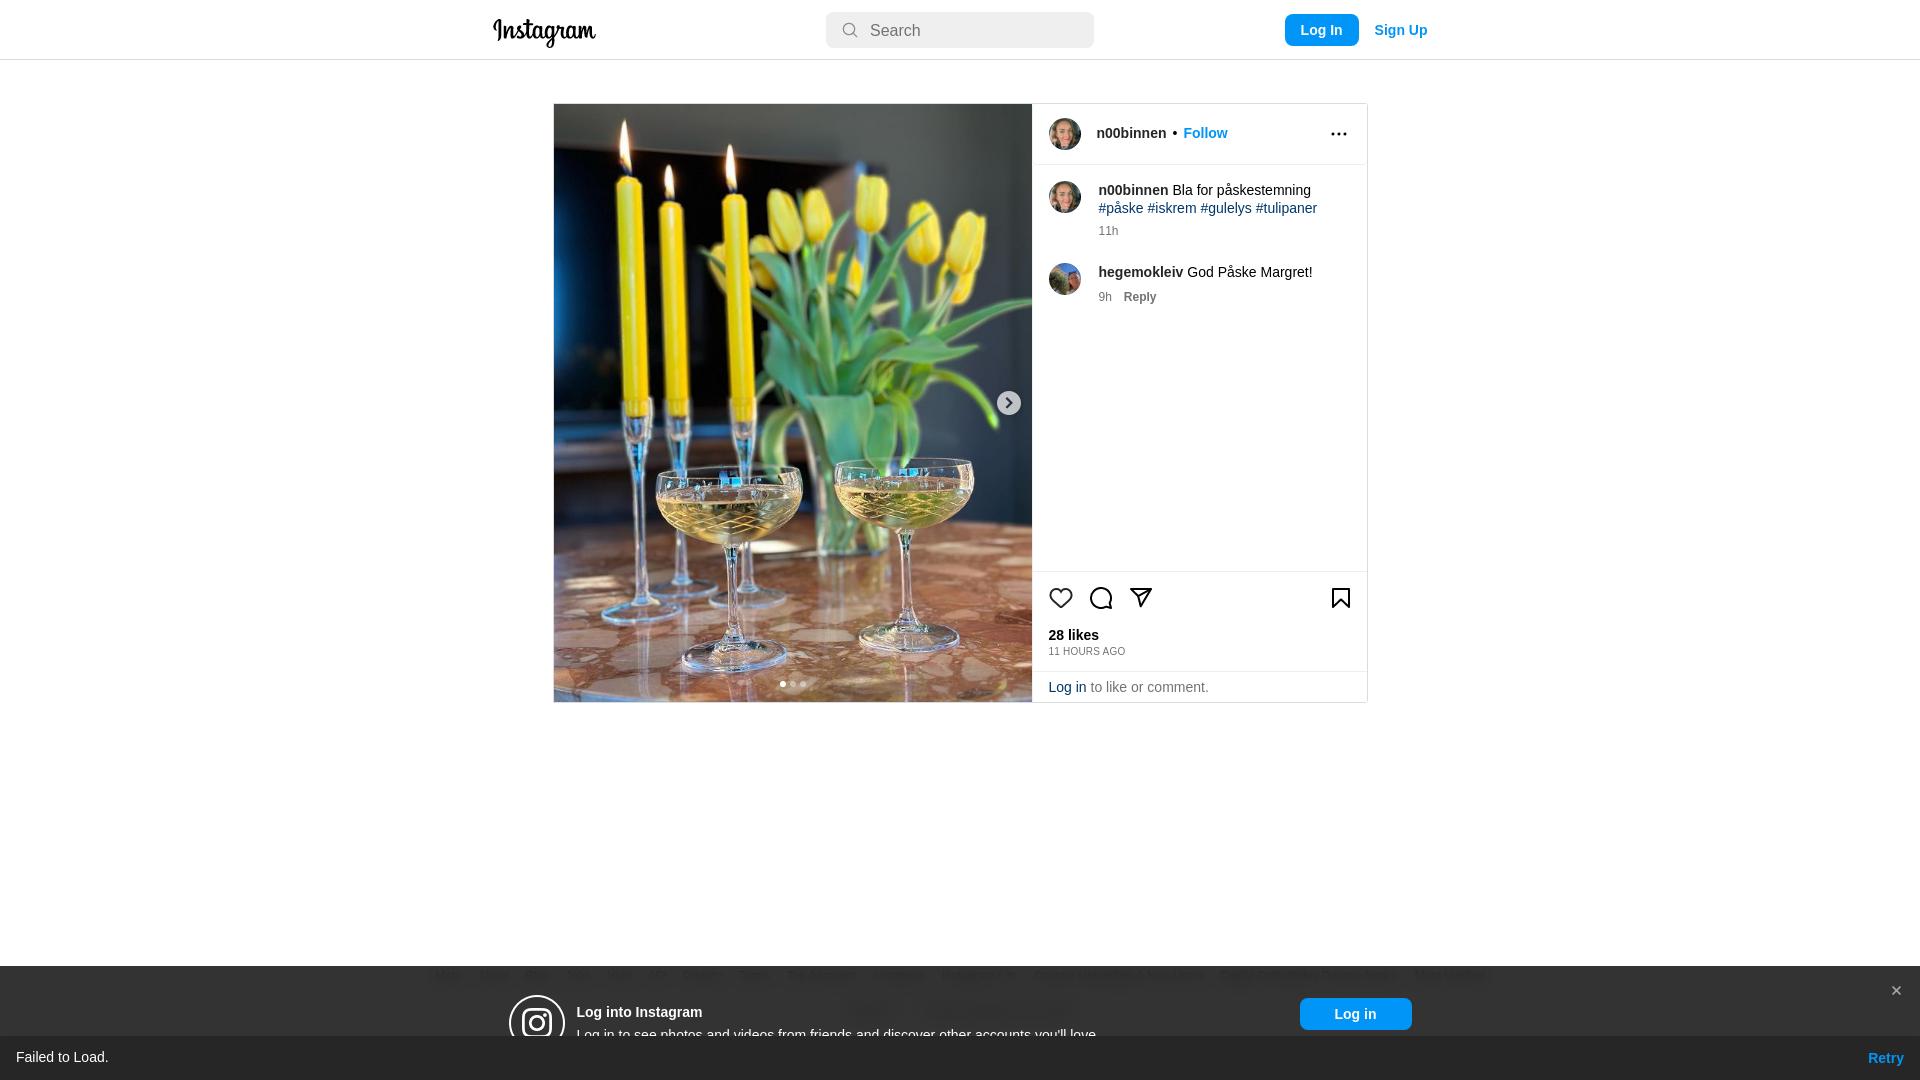The image size is (1920, 1080).
Task: Click the search magnifier icon
Action: pos(849,30)
